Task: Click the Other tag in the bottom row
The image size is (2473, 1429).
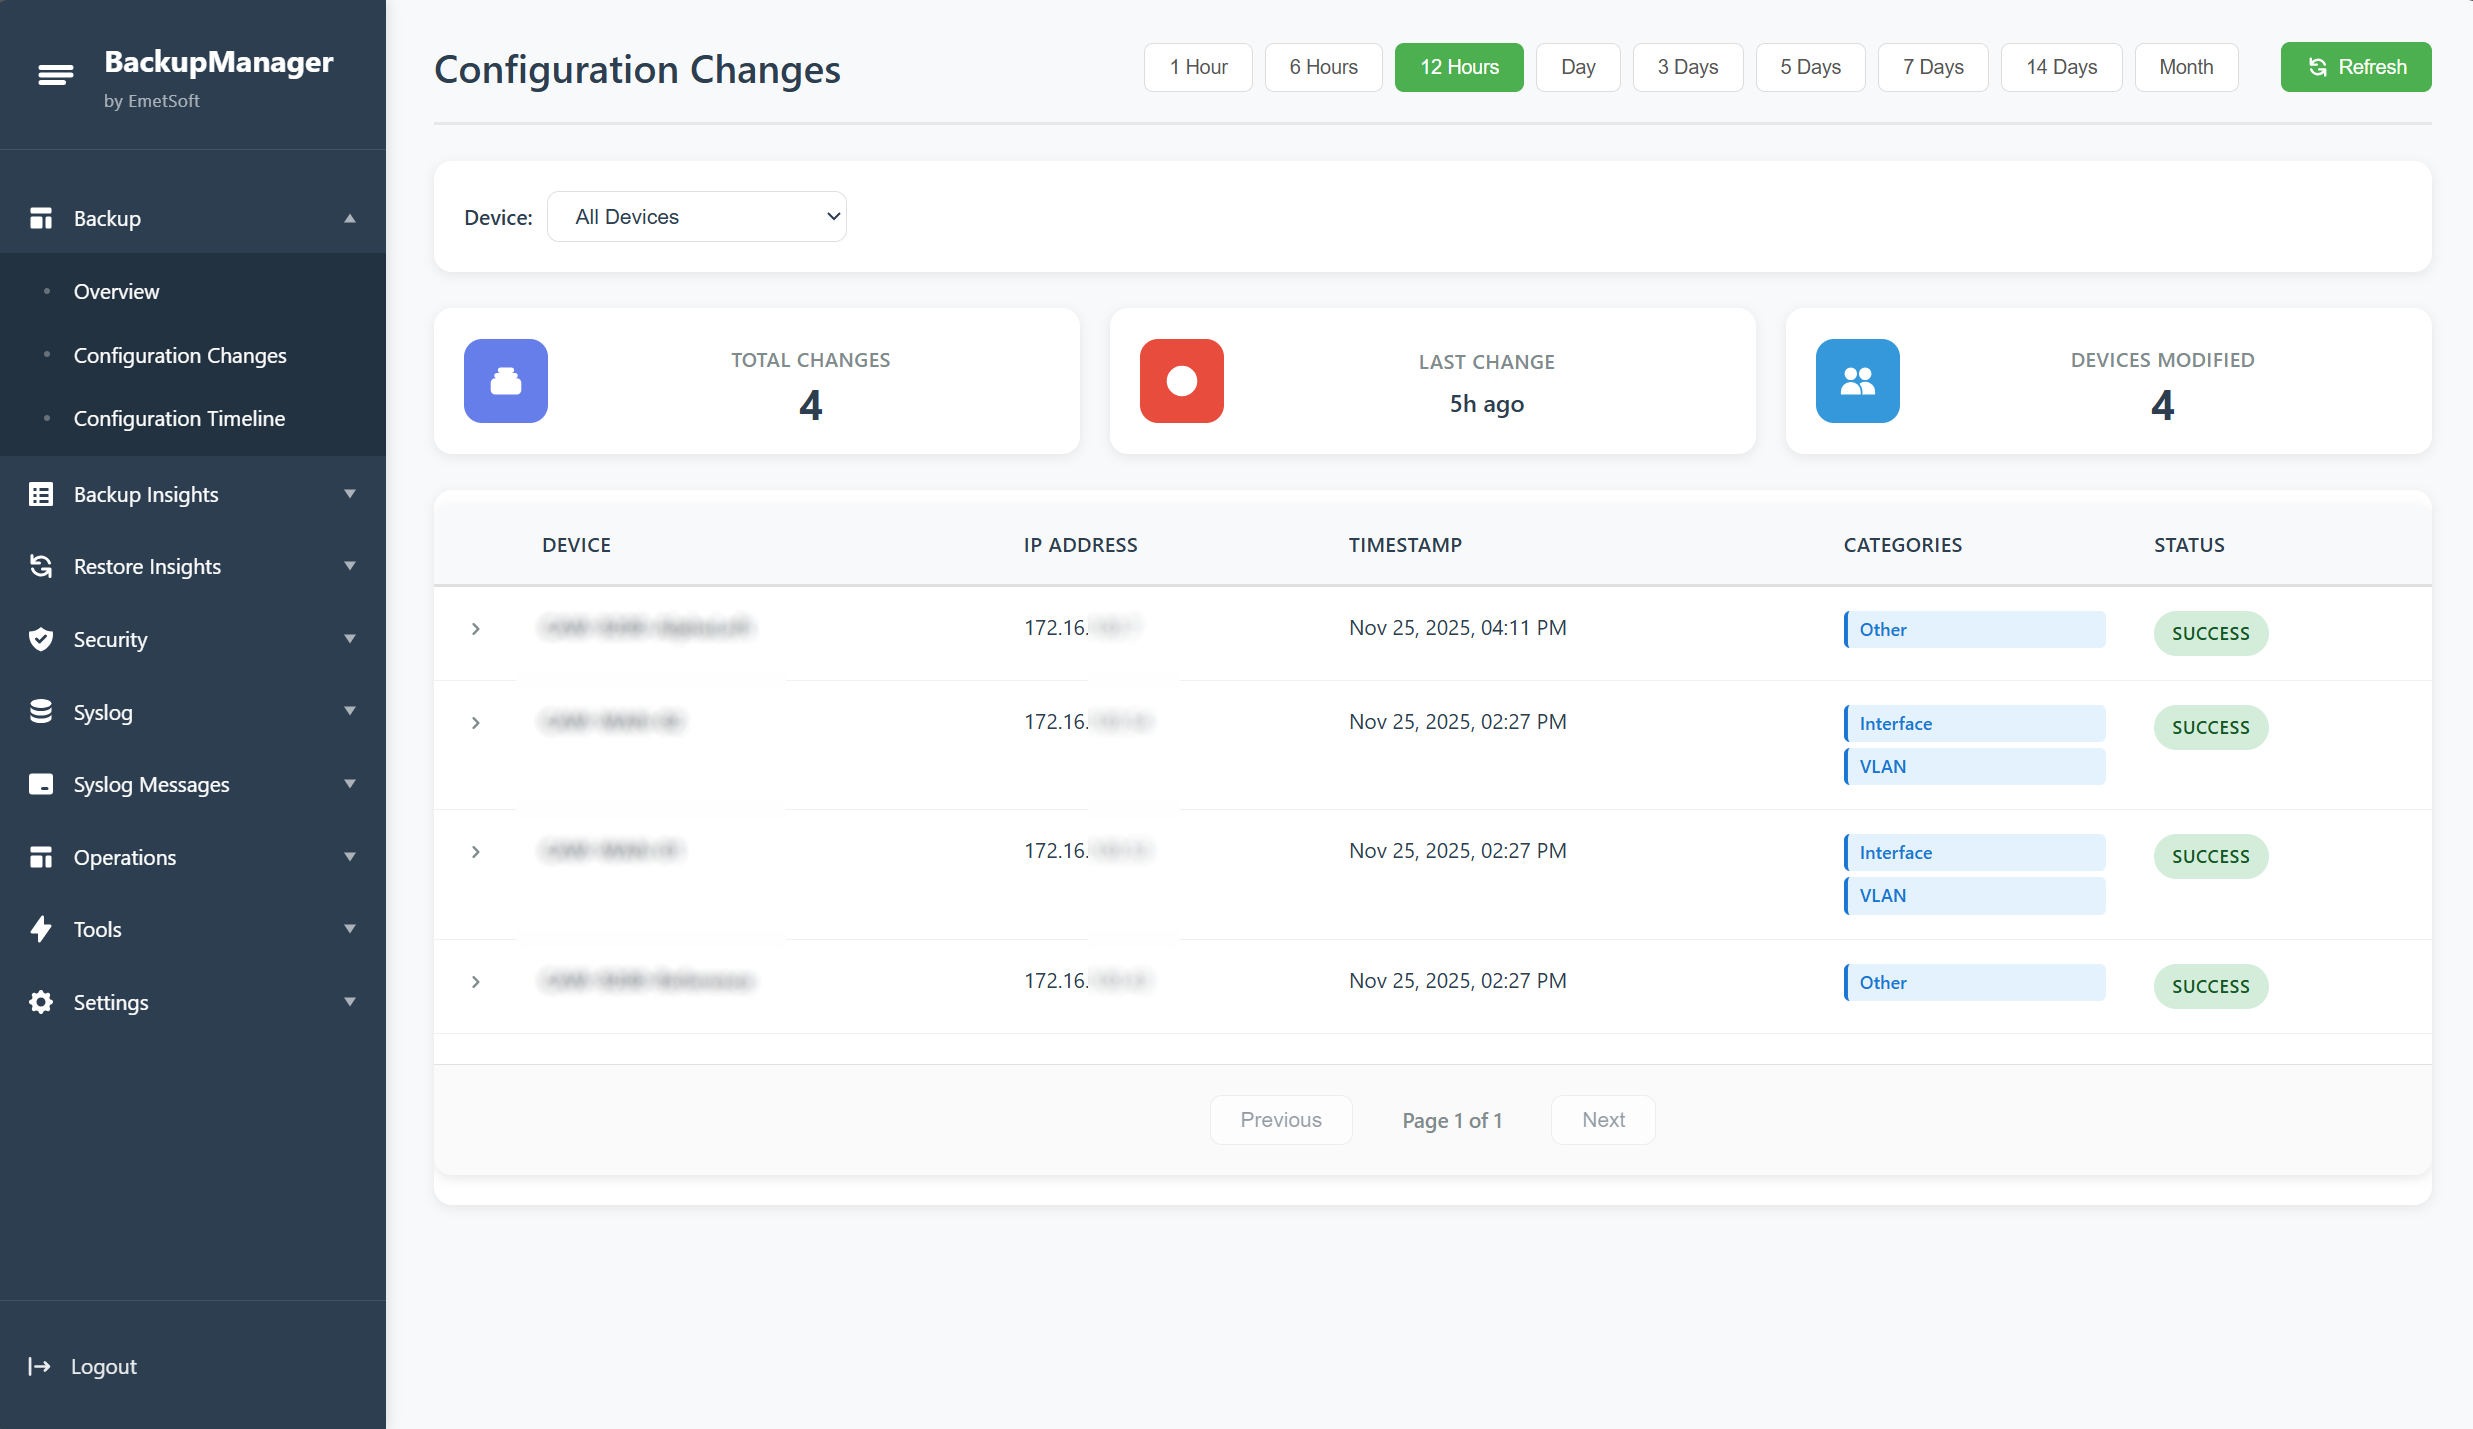Action: click(1975, 983)
